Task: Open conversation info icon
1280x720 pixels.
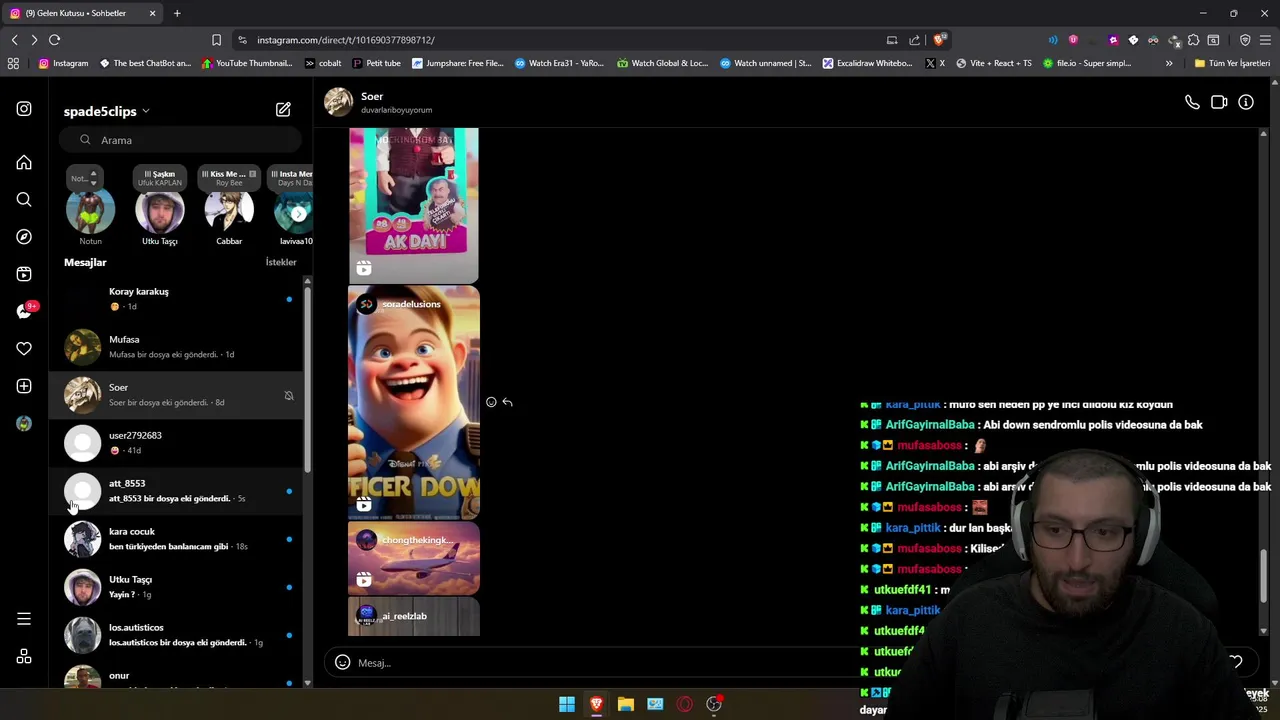Action: click(x=1246, y=102)
